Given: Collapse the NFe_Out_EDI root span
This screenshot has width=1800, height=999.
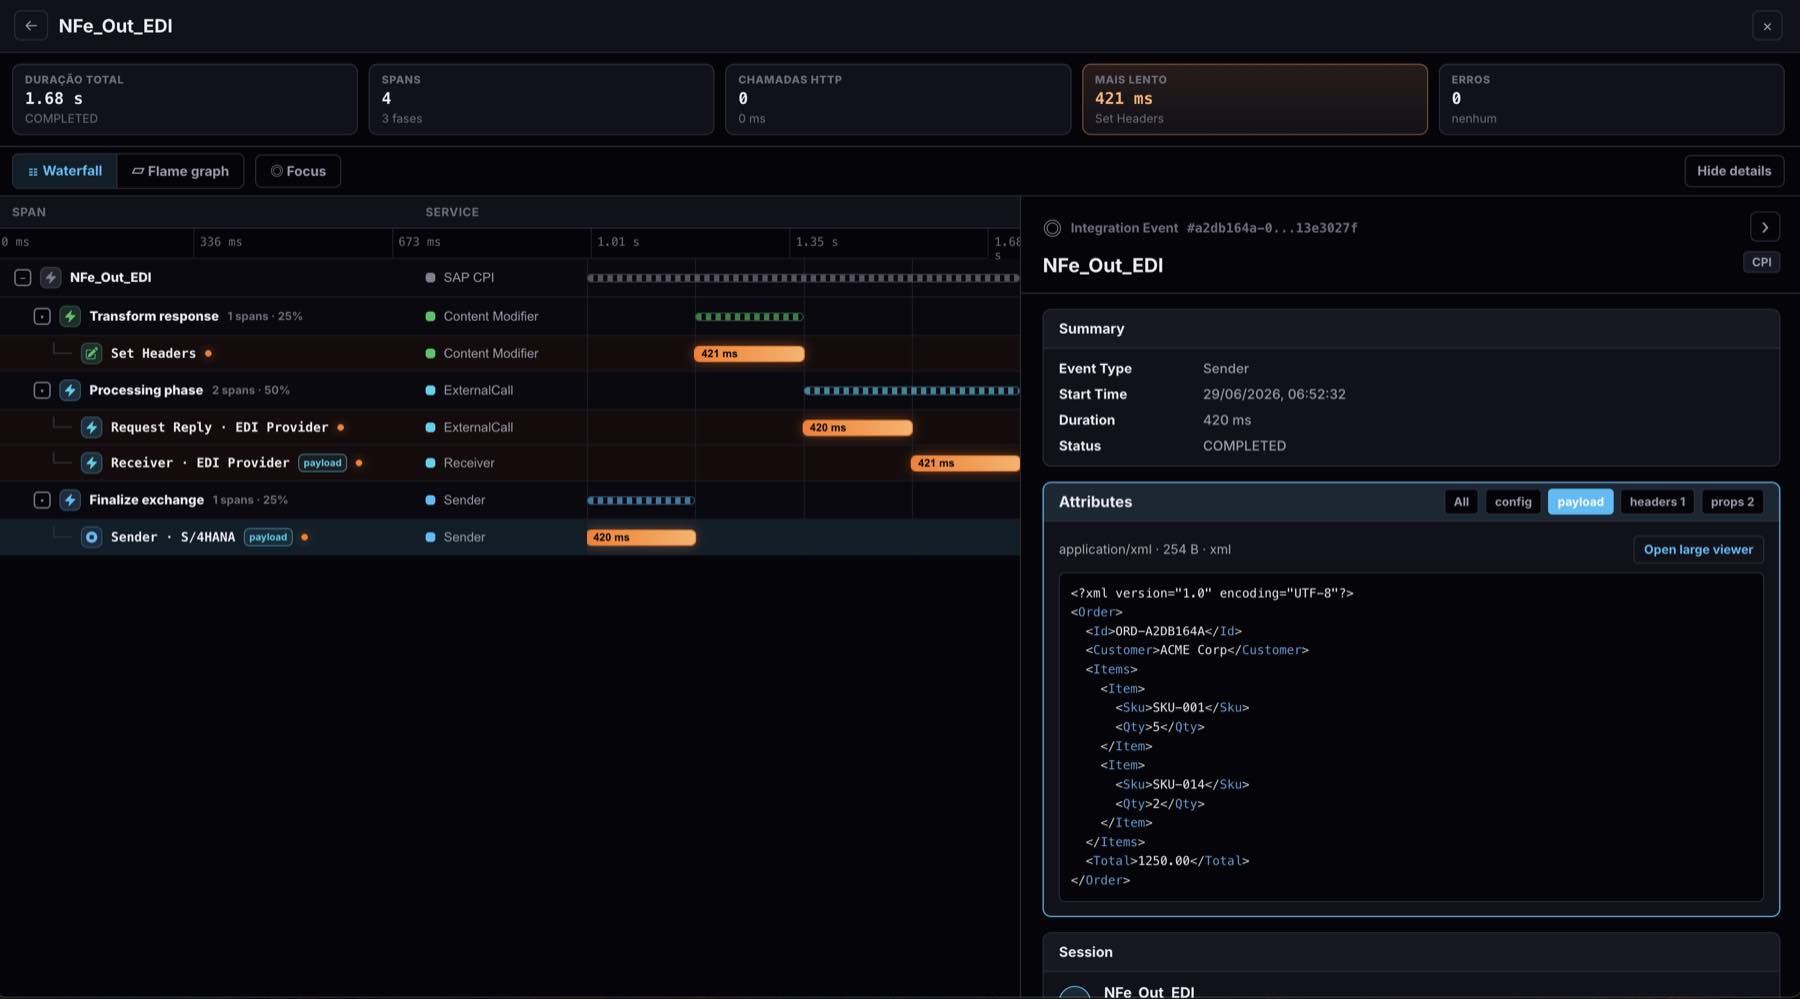Looking at the screenshot, I should click(x=22, y=278).
